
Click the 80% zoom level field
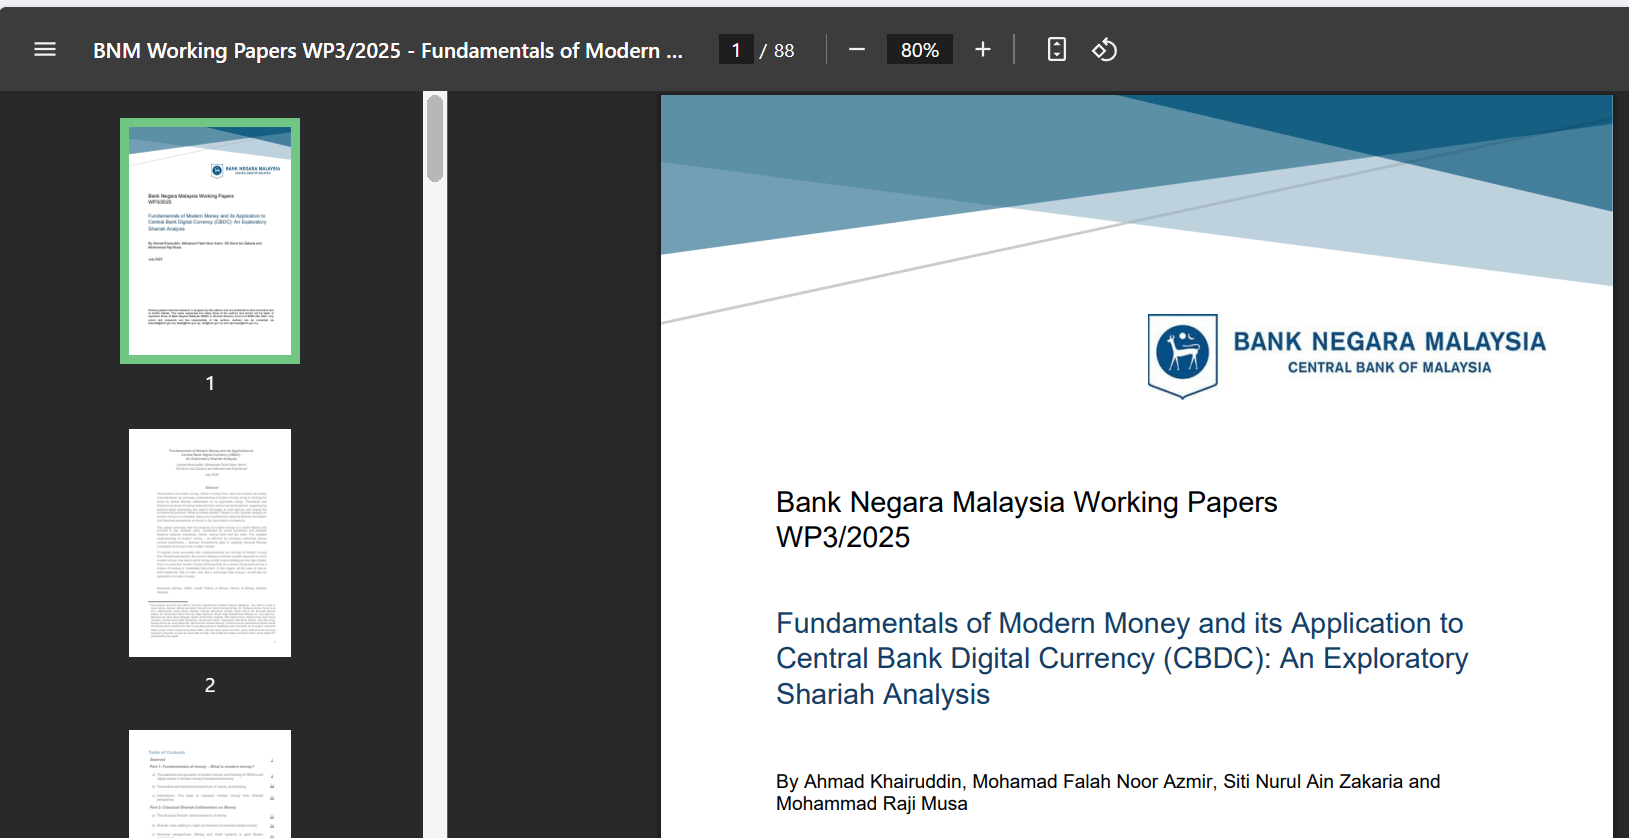919,50
